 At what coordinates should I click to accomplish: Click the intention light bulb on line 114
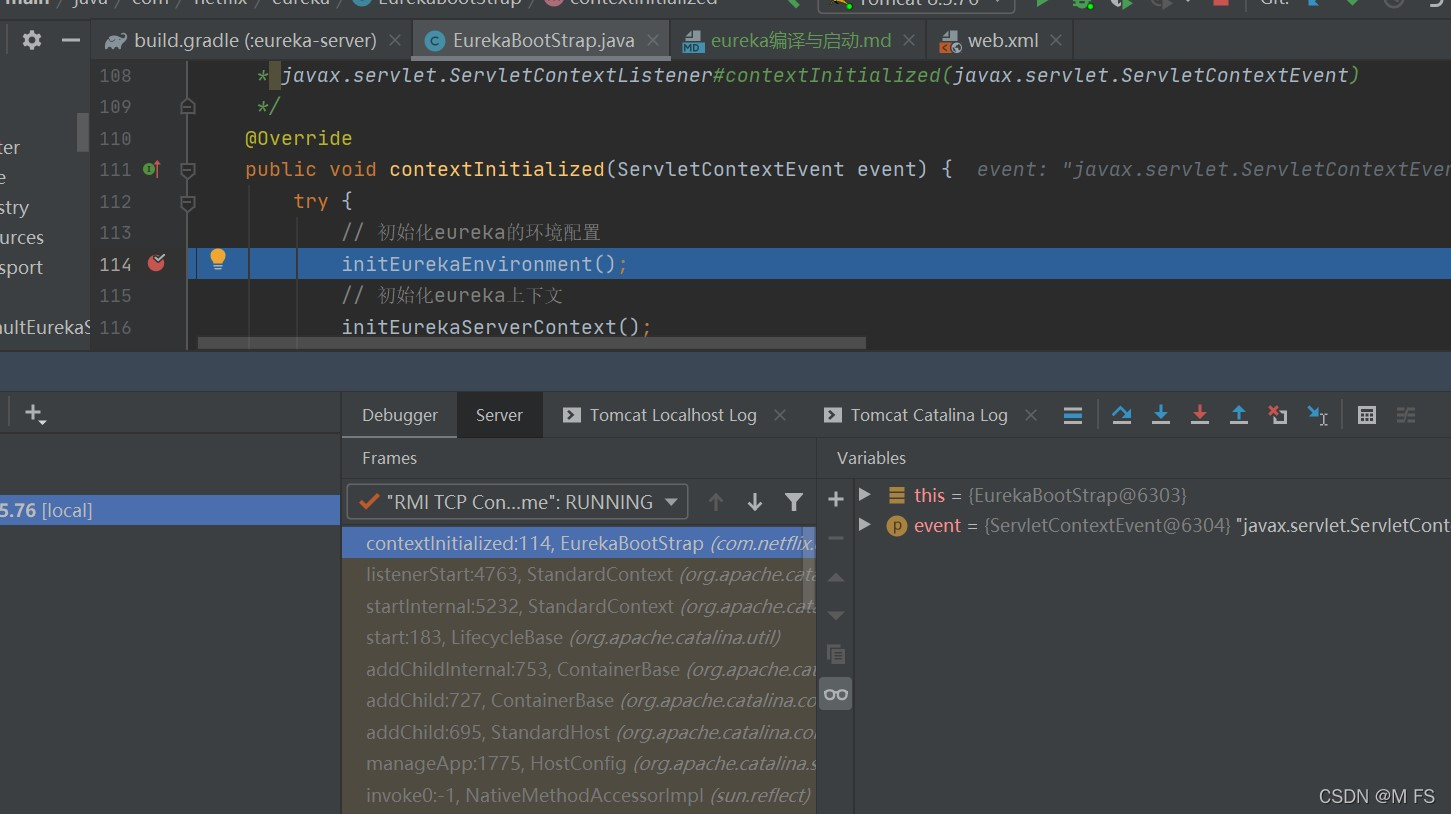click(x=218, y=260)
